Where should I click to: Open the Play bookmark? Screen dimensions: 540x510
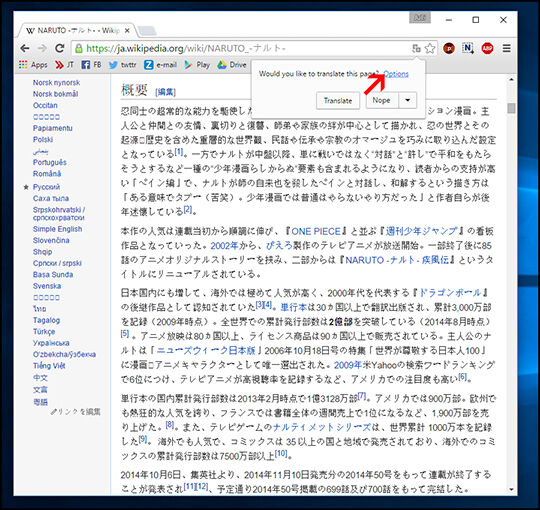tap(197, 65)
